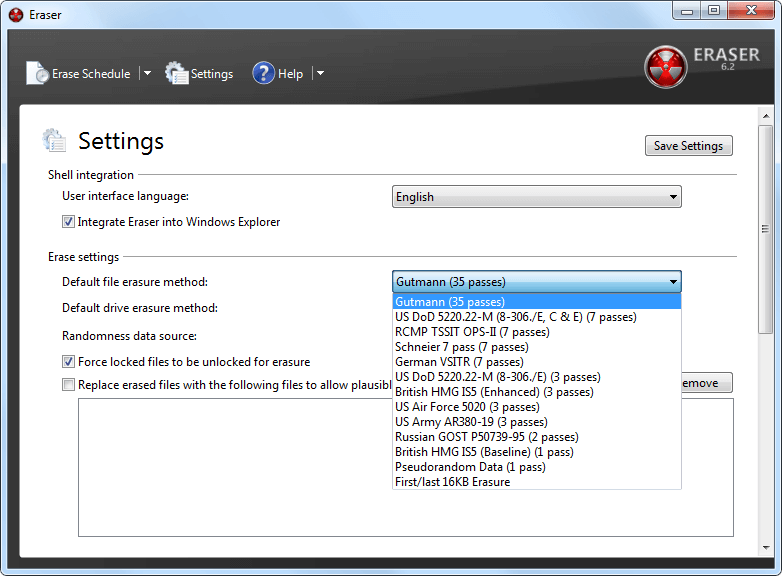Open Settings via the gear icon
Image resolution: width=782 pixels, height=576 pixels.
[176, 73]
